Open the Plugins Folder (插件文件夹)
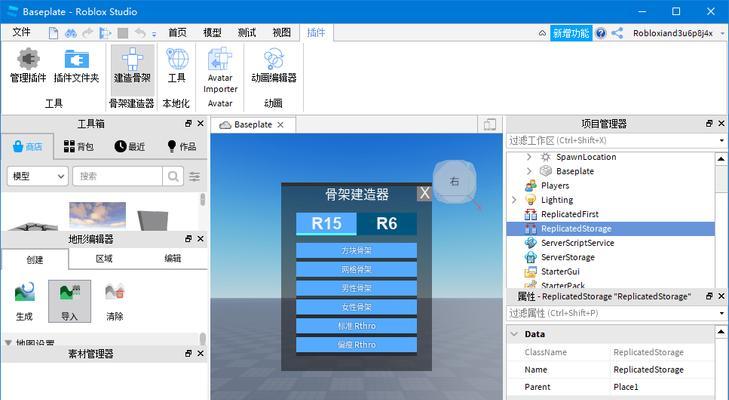The width and height of the screenshot is (729, 400). 76,66
